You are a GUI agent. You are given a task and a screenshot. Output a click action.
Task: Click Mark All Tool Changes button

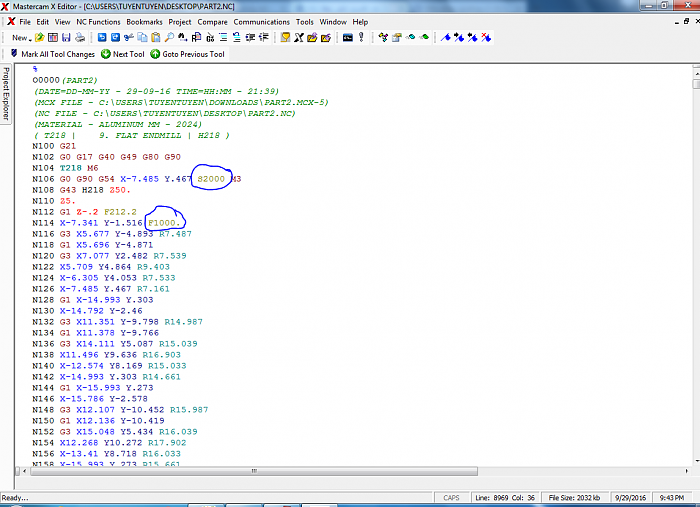click(53, 54)
